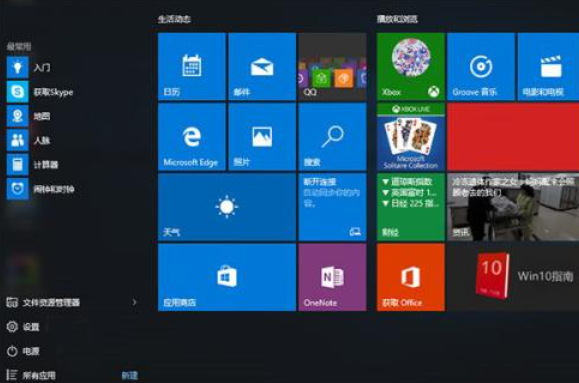
Task: Open the Win10指南 tile
Action: point(513,277)
